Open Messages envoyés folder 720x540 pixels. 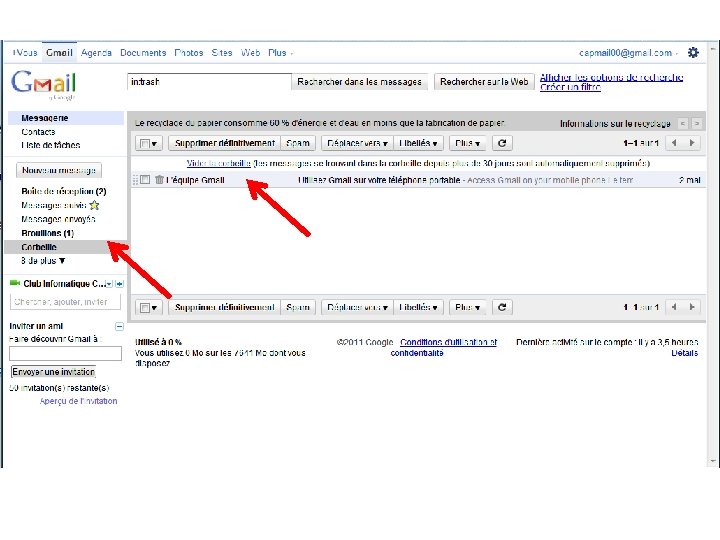pyautogui.click(x=58, y=219)
